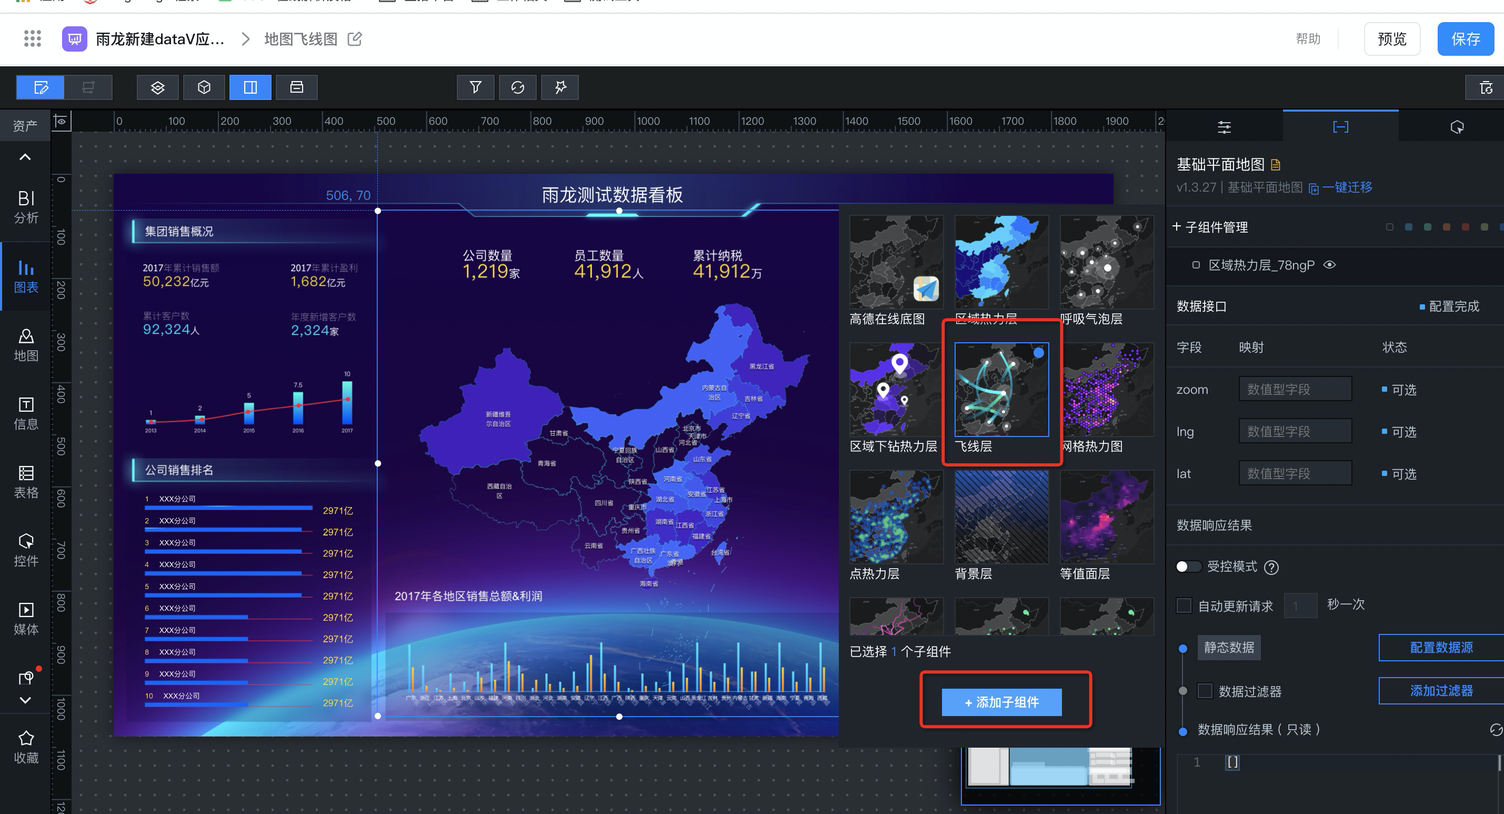Edit the 地图飞线图 screen name
This screenshot has width=1504, height=814.
pyautogui.click(x=355, y=39)
